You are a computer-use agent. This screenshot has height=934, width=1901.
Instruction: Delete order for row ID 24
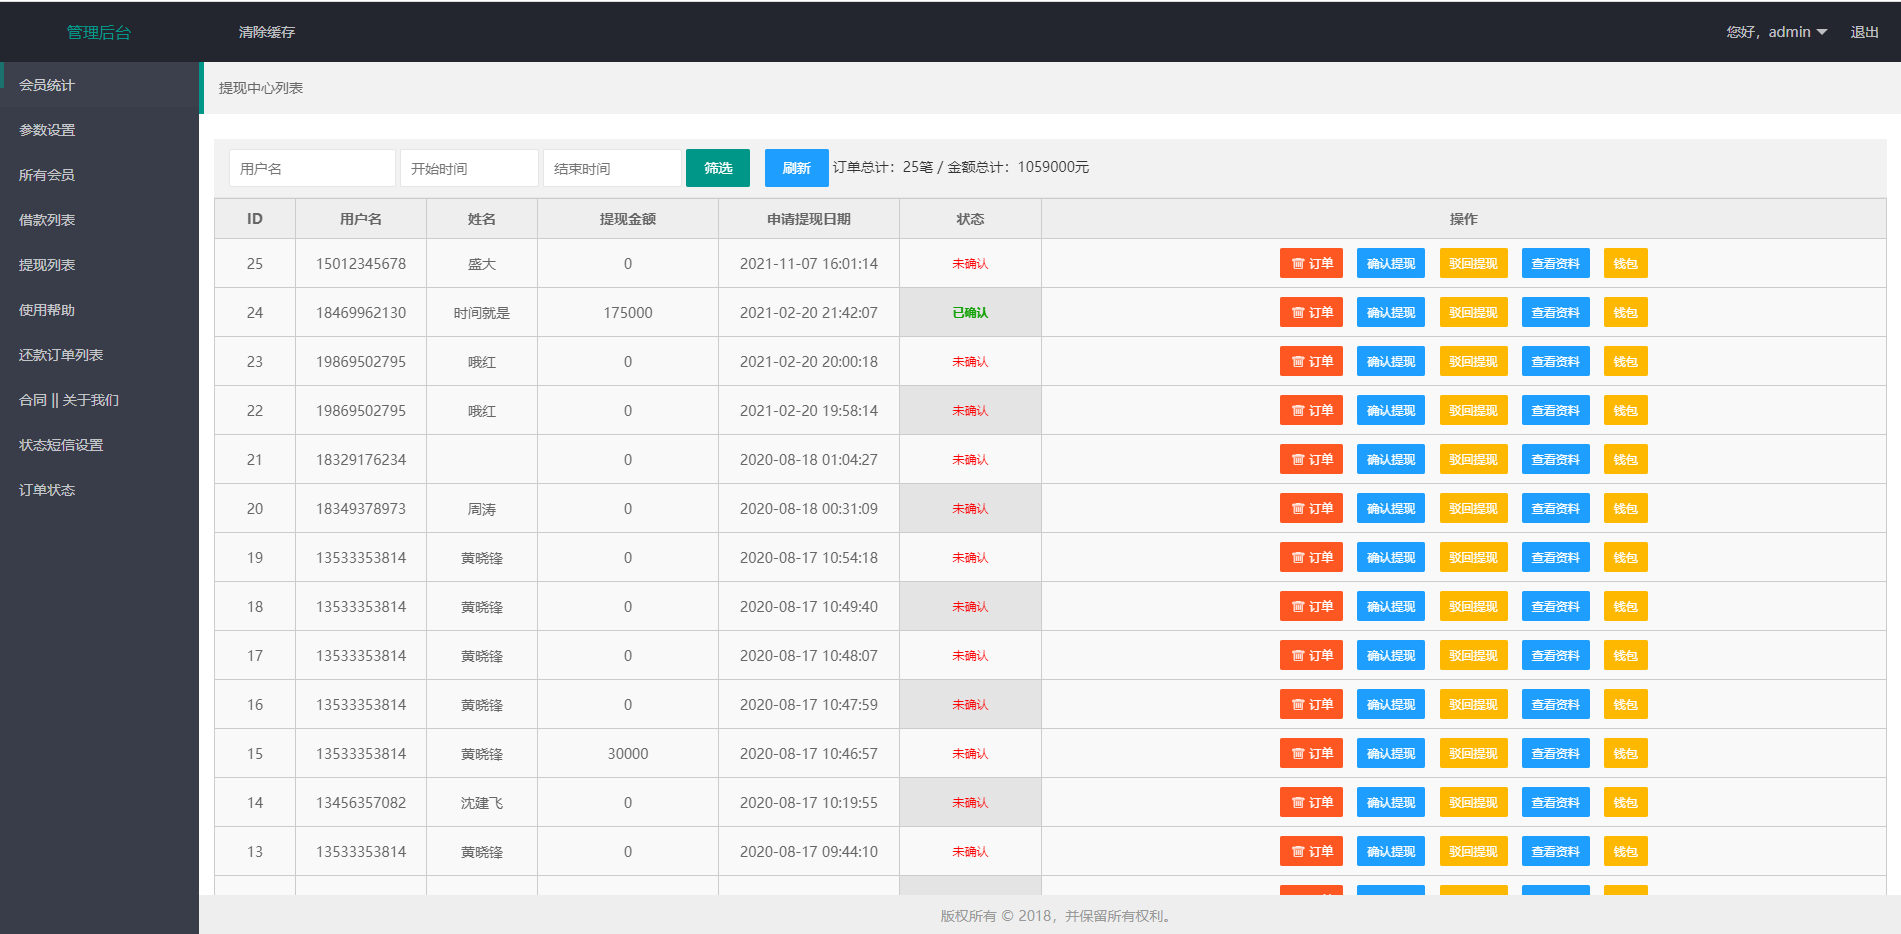point(1311,313)
